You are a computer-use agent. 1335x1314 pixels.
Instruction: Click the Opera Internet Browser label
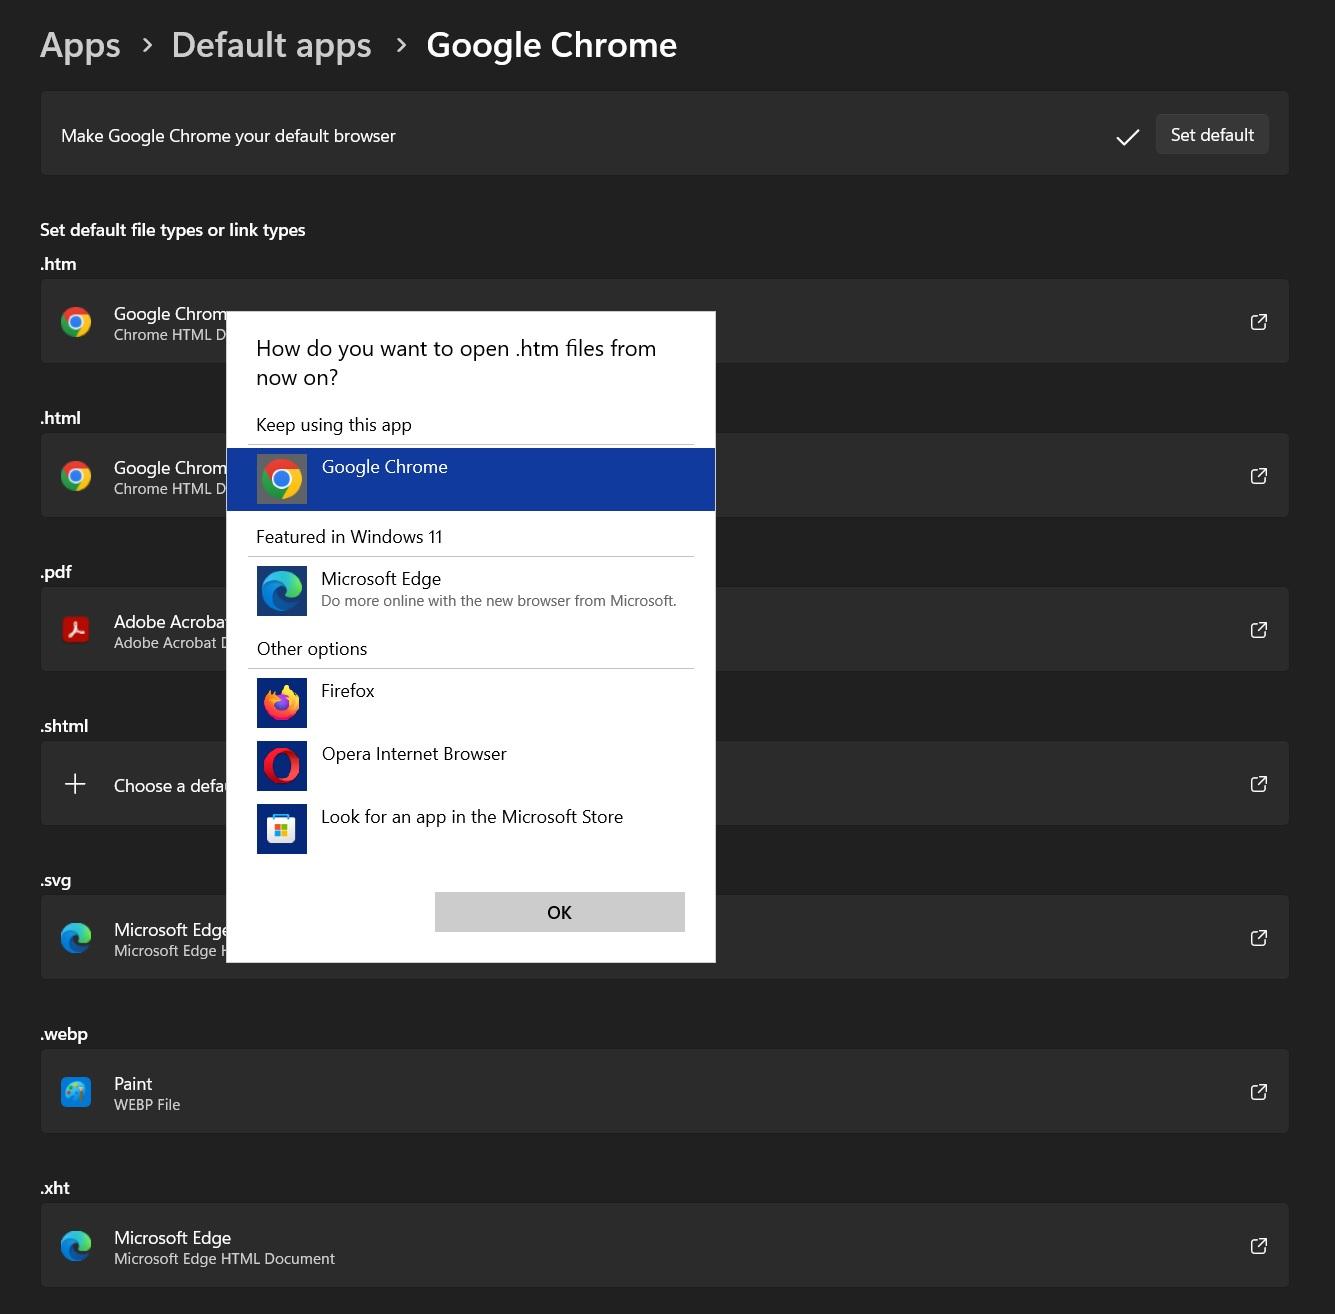[414, 754]
